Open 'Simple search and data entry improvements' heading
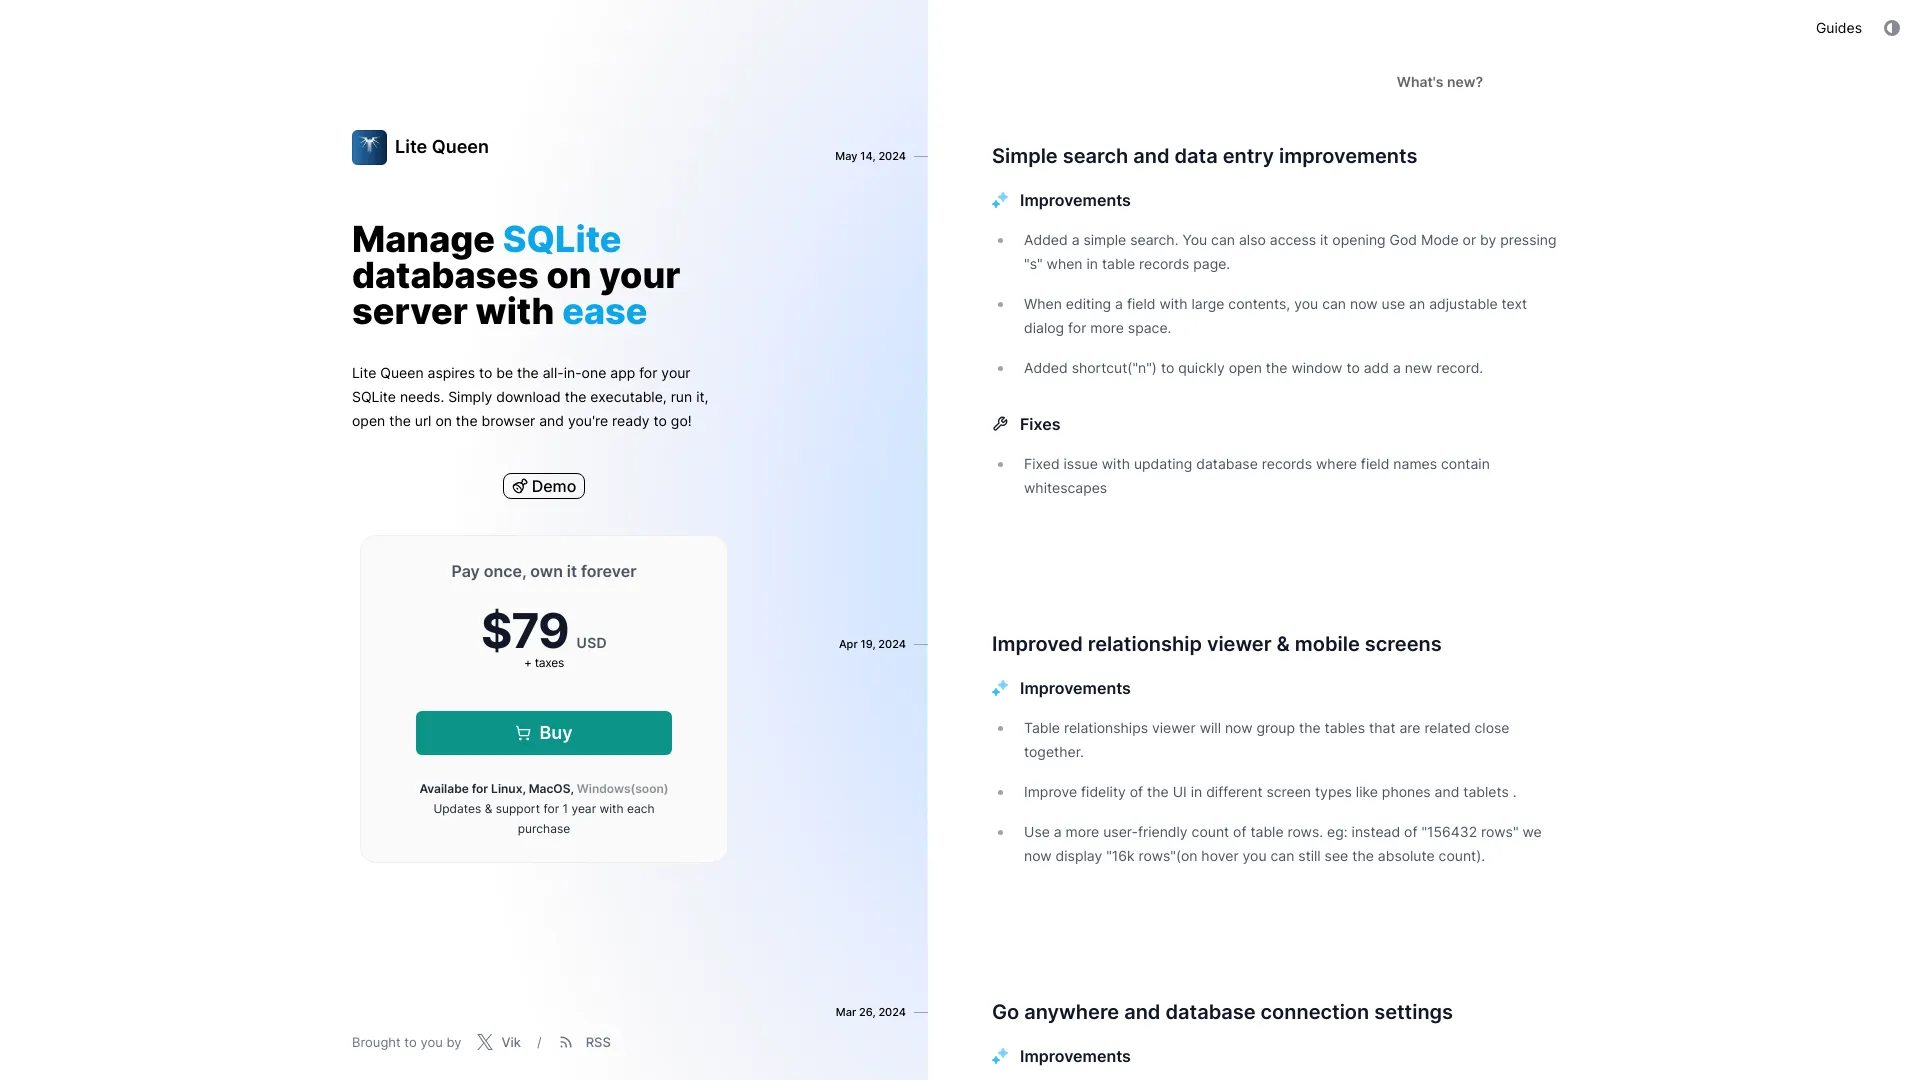 pyautogui.click(x=1204, y=156)
